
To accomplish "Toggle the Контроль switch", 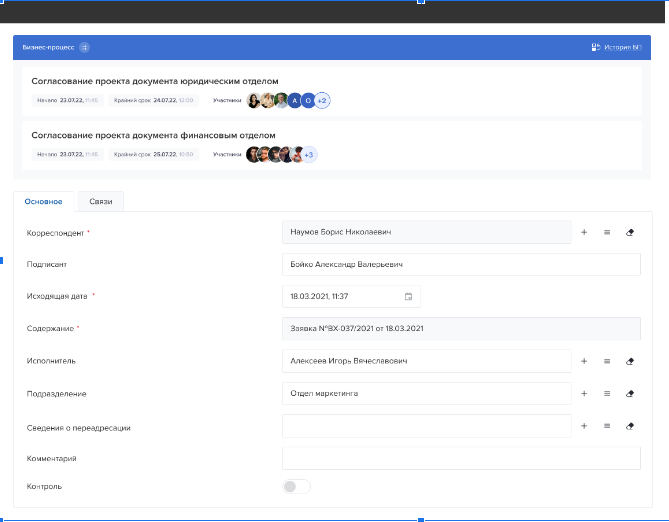I will tap(296, 487).
